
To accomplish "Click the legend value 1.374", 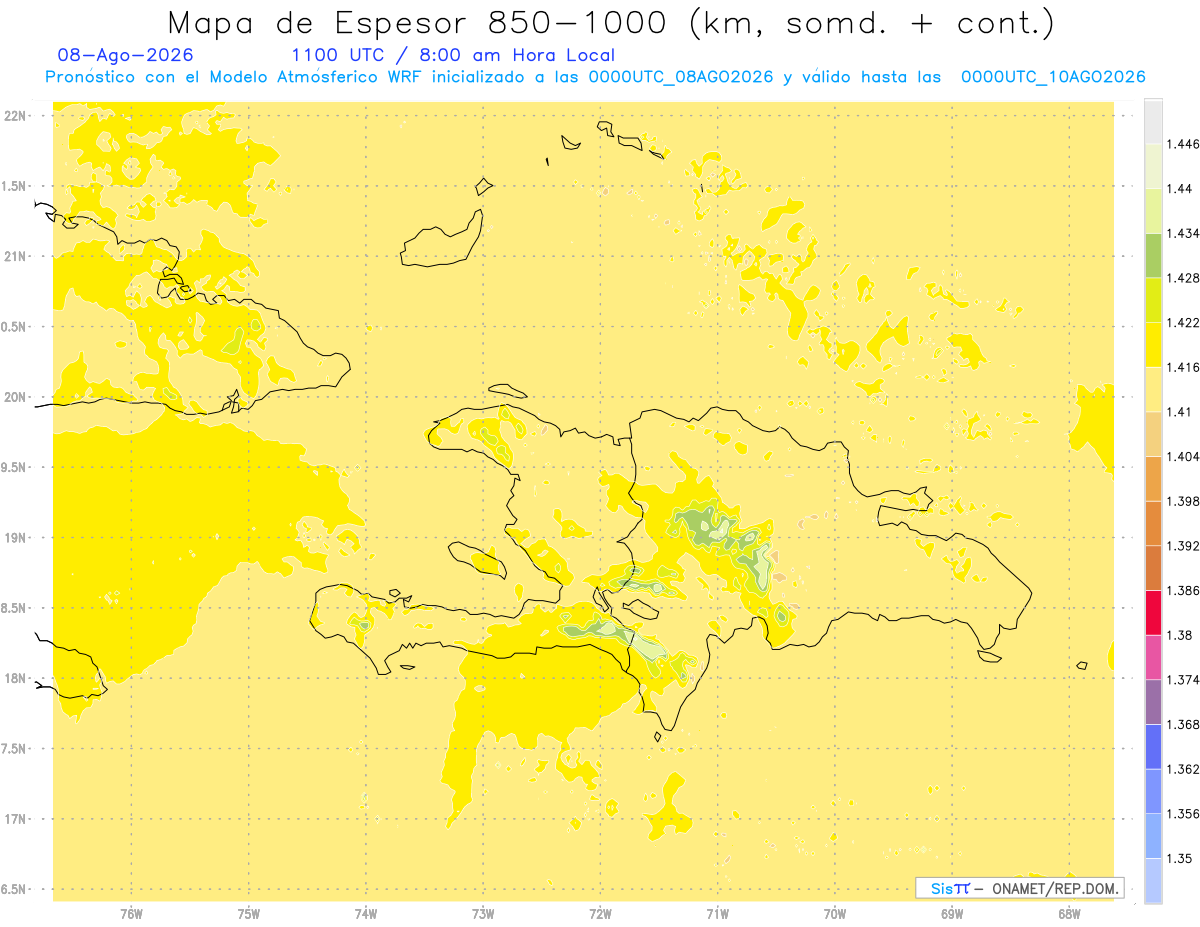I will pyautogui.click(x=1183, y=680).
